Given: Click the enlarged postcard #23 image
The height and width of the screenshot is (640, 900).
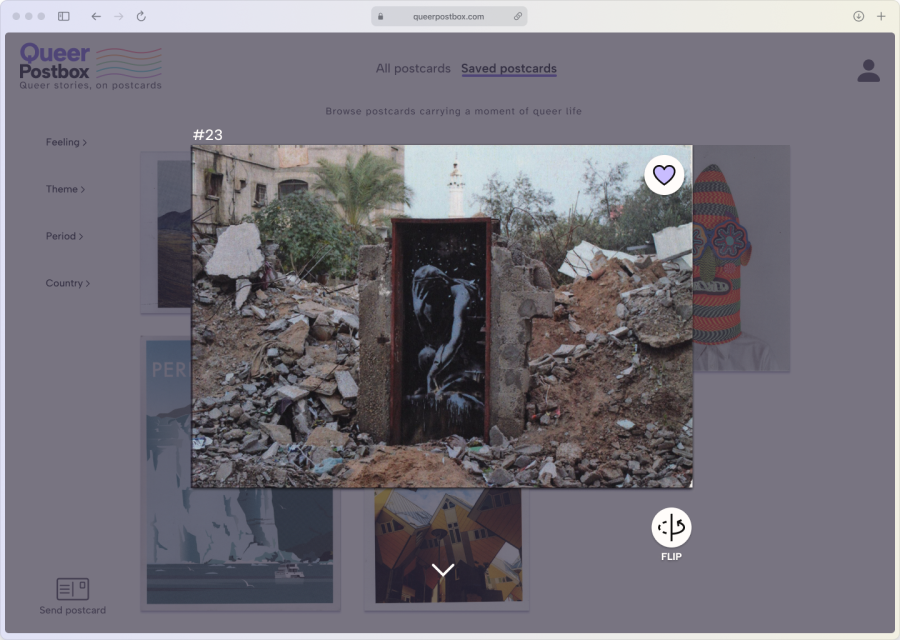Looking at the screenshot, I should pyautogui.click(x=442, y=316).
